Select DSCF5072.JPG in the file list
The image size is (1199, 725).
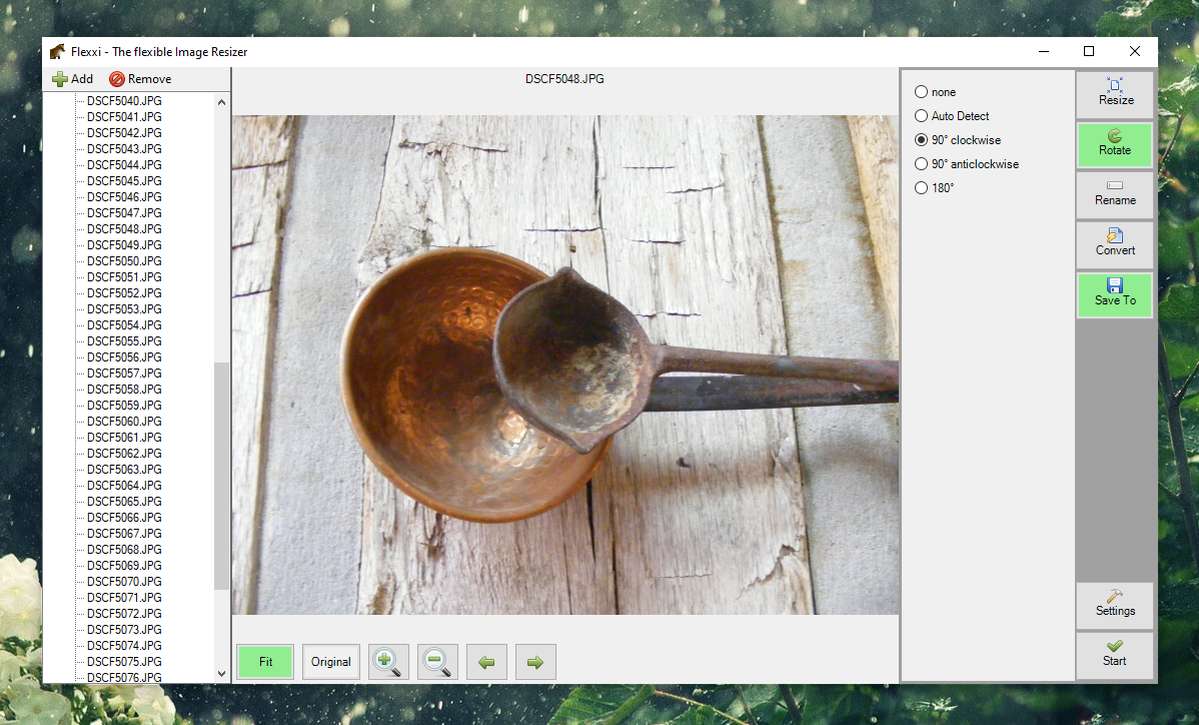coord(124,615)
